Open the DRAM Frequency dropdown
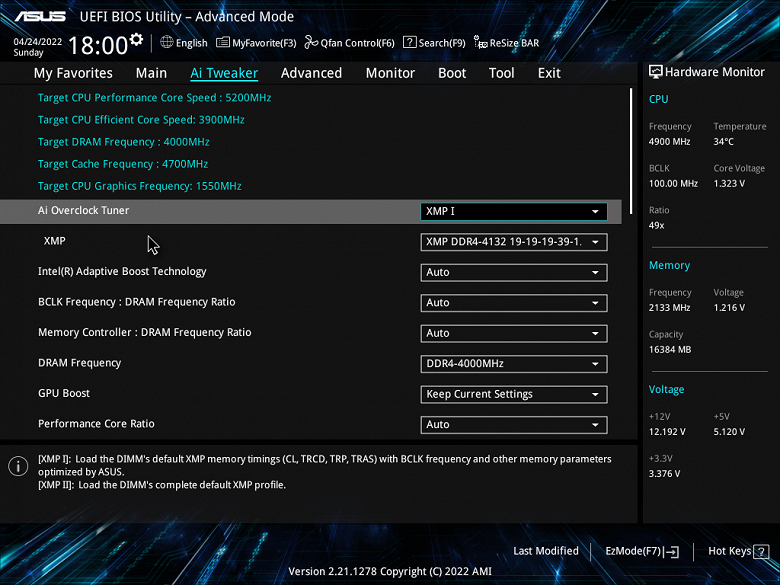The height and width of the screenshot is (585, 780). tap(514, 364)
